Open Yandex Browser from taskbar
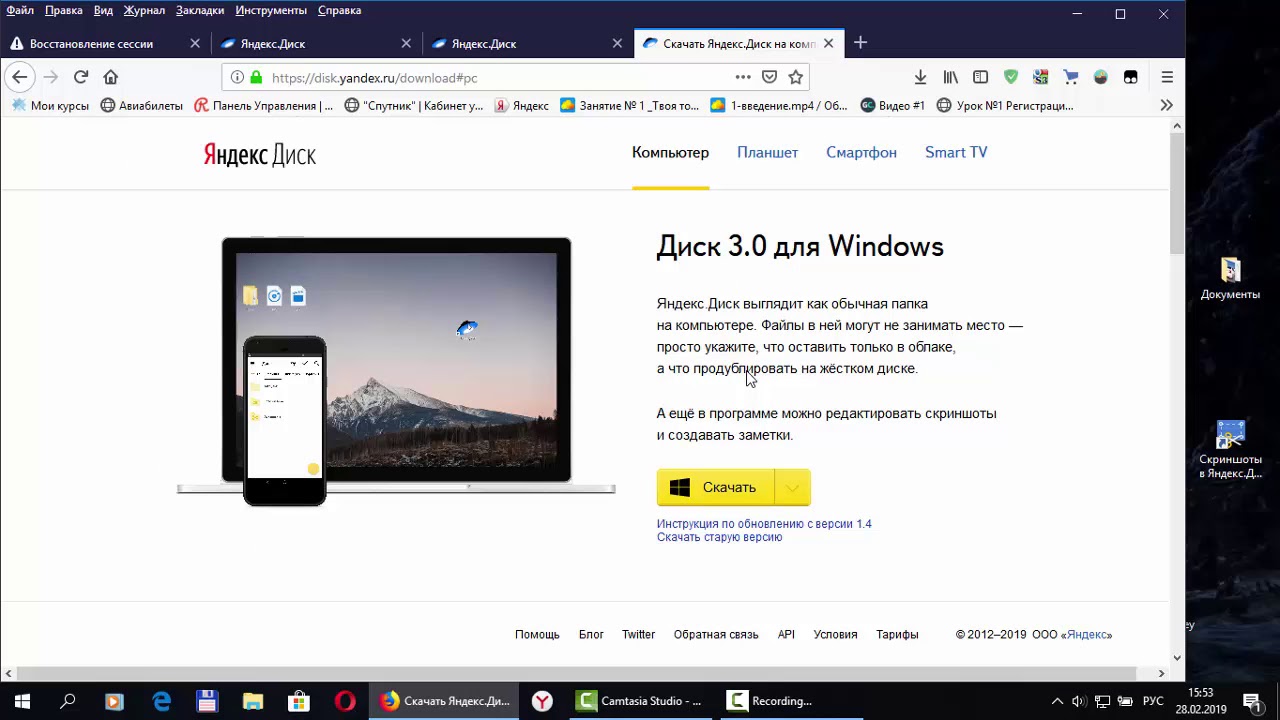This screenshot has width=1280, height=720. [542, 701]
